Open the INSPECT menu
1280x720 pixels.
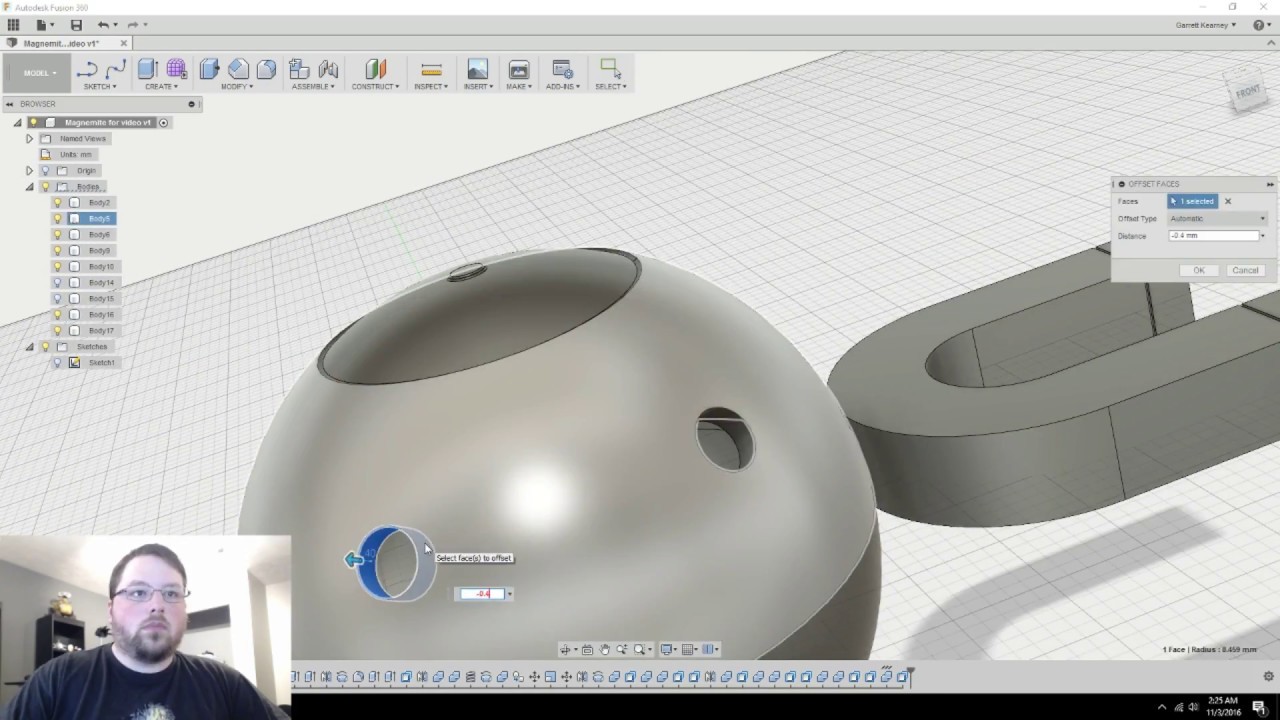pyautogui.click(x=431, y=87)
